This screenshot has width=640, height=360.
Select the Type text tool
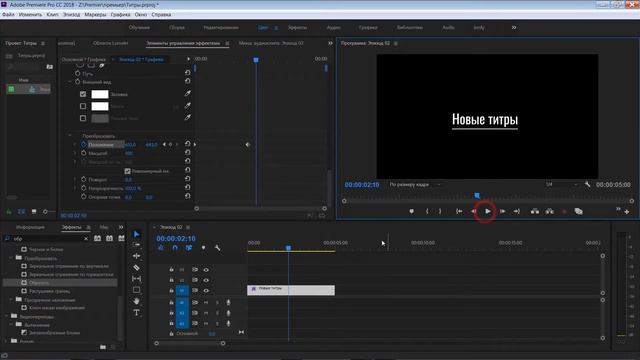136,313
